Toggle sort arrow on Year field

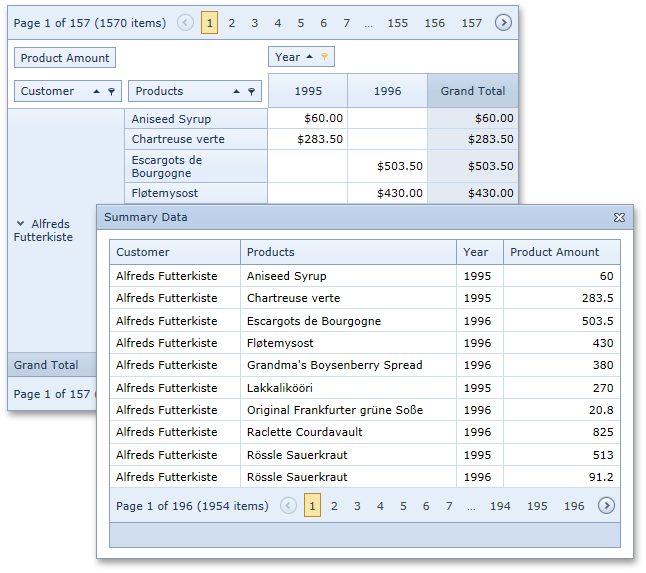click(309, 57)
